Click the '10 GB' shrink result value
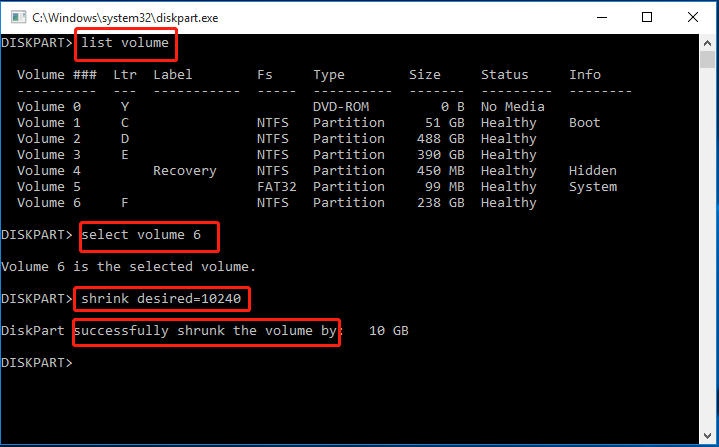Viewport: 719px width, 447px height. tap(389, 331)
